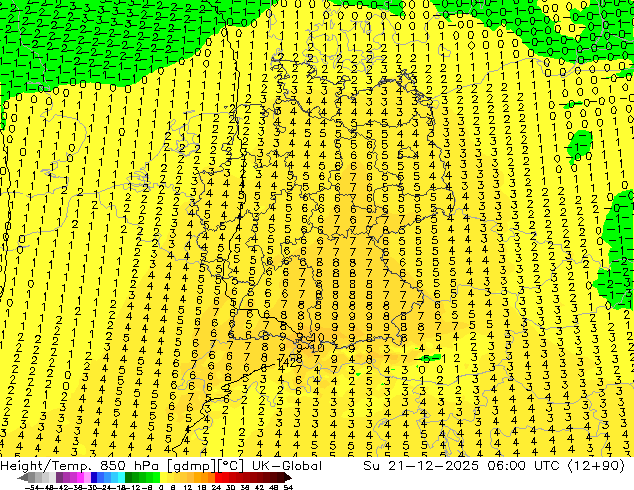Screen dimensions: 634x490
Task: Click the 'Su' weekday abbreviation
Action: [371, 466]
